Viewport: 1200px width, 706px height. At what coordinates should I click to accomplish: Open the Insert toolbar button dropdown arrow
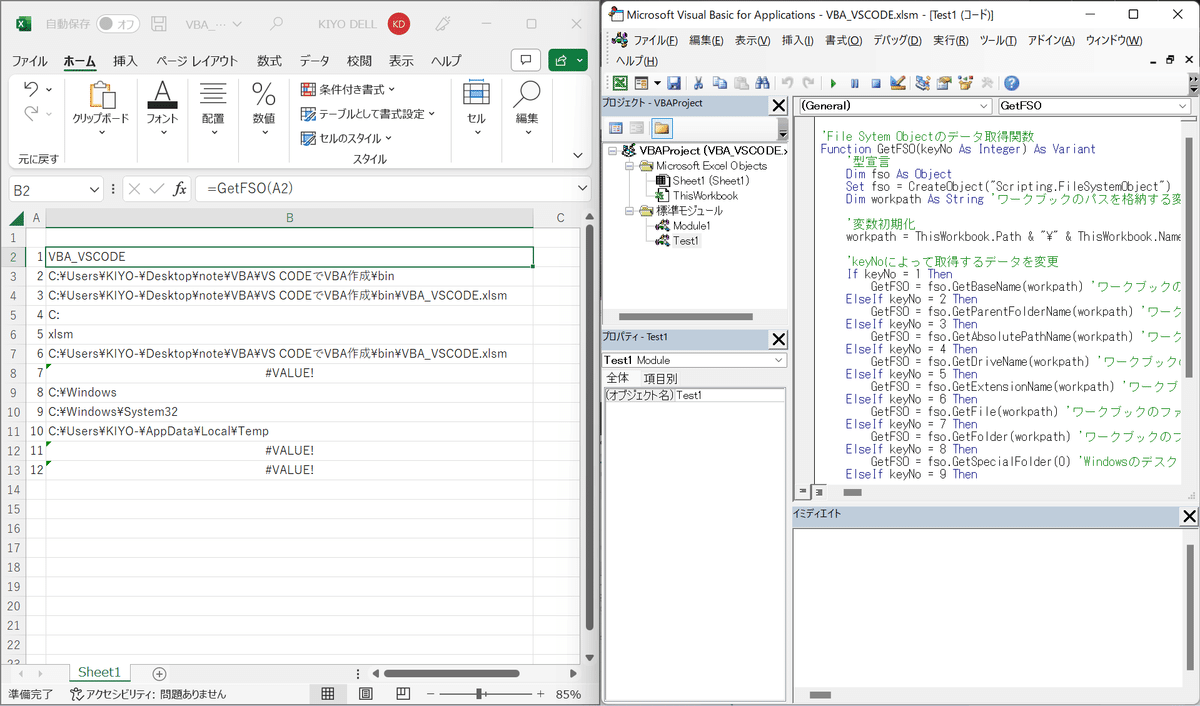coord(656,83)
